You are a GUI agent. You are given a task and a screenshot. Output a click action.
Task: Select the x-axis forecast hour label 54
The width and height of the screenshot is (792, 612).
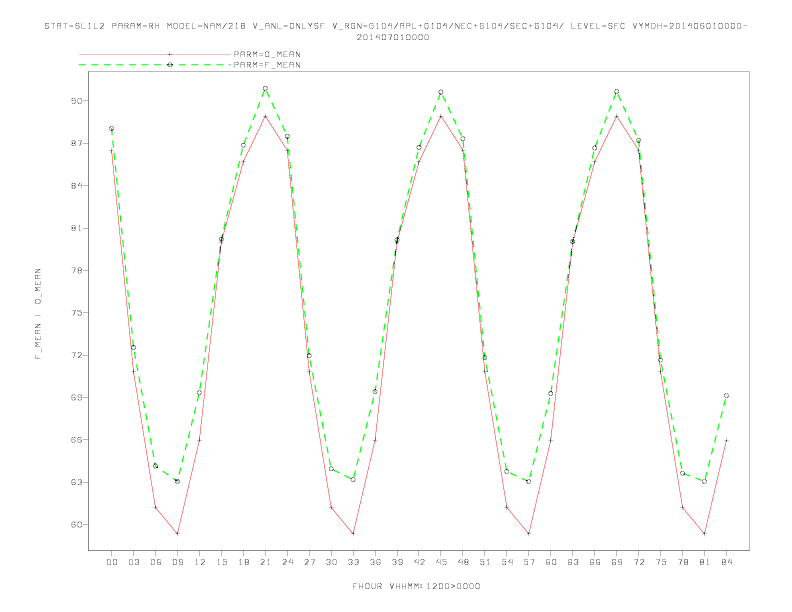tap(507, 562)
